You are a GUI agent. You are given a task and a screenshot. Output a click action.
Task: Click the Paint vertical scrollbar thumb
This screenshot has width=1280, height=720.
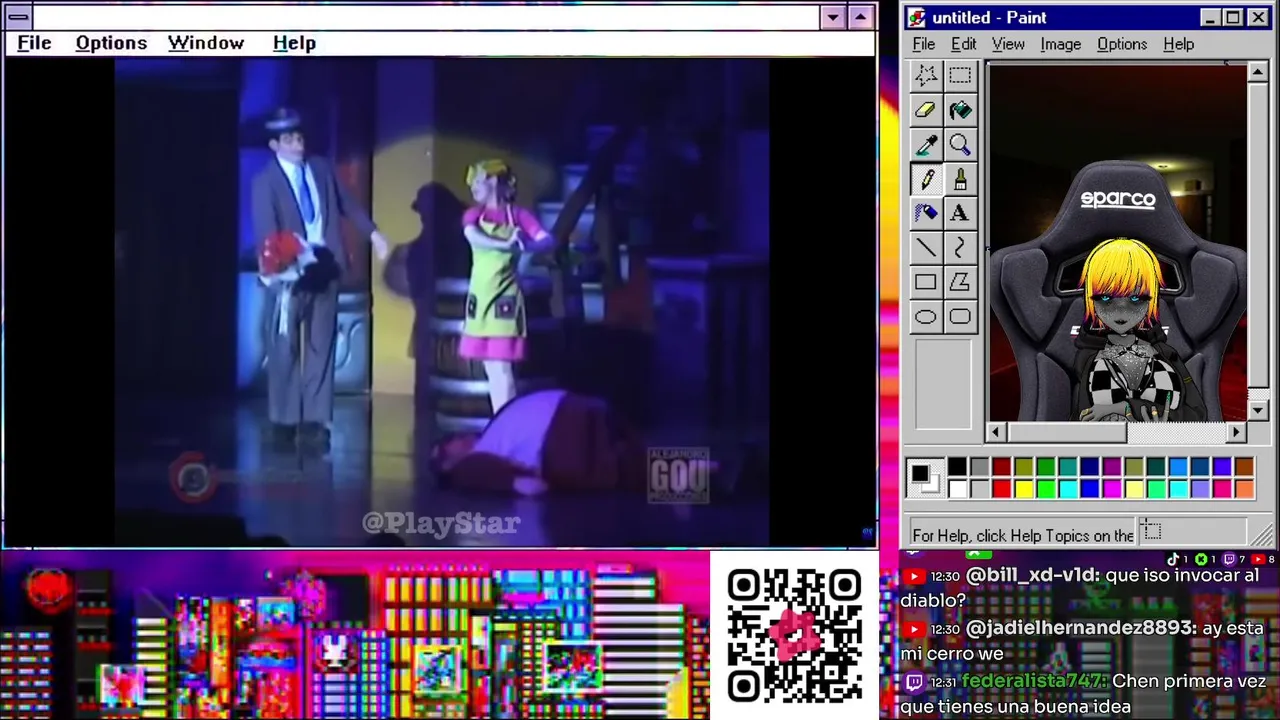(1258, 234)
